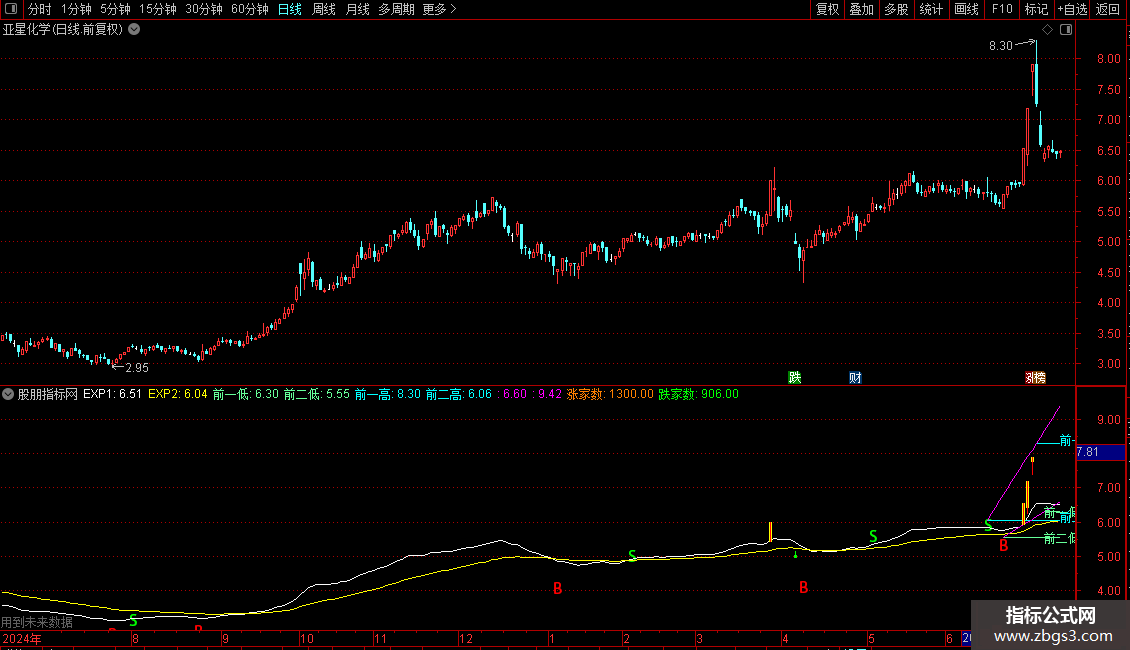Image resolution: width=1130 pixels, height=650 pixels.
Task: Click +自选 to add to watchlist
Action: [x=1072, y=9]
